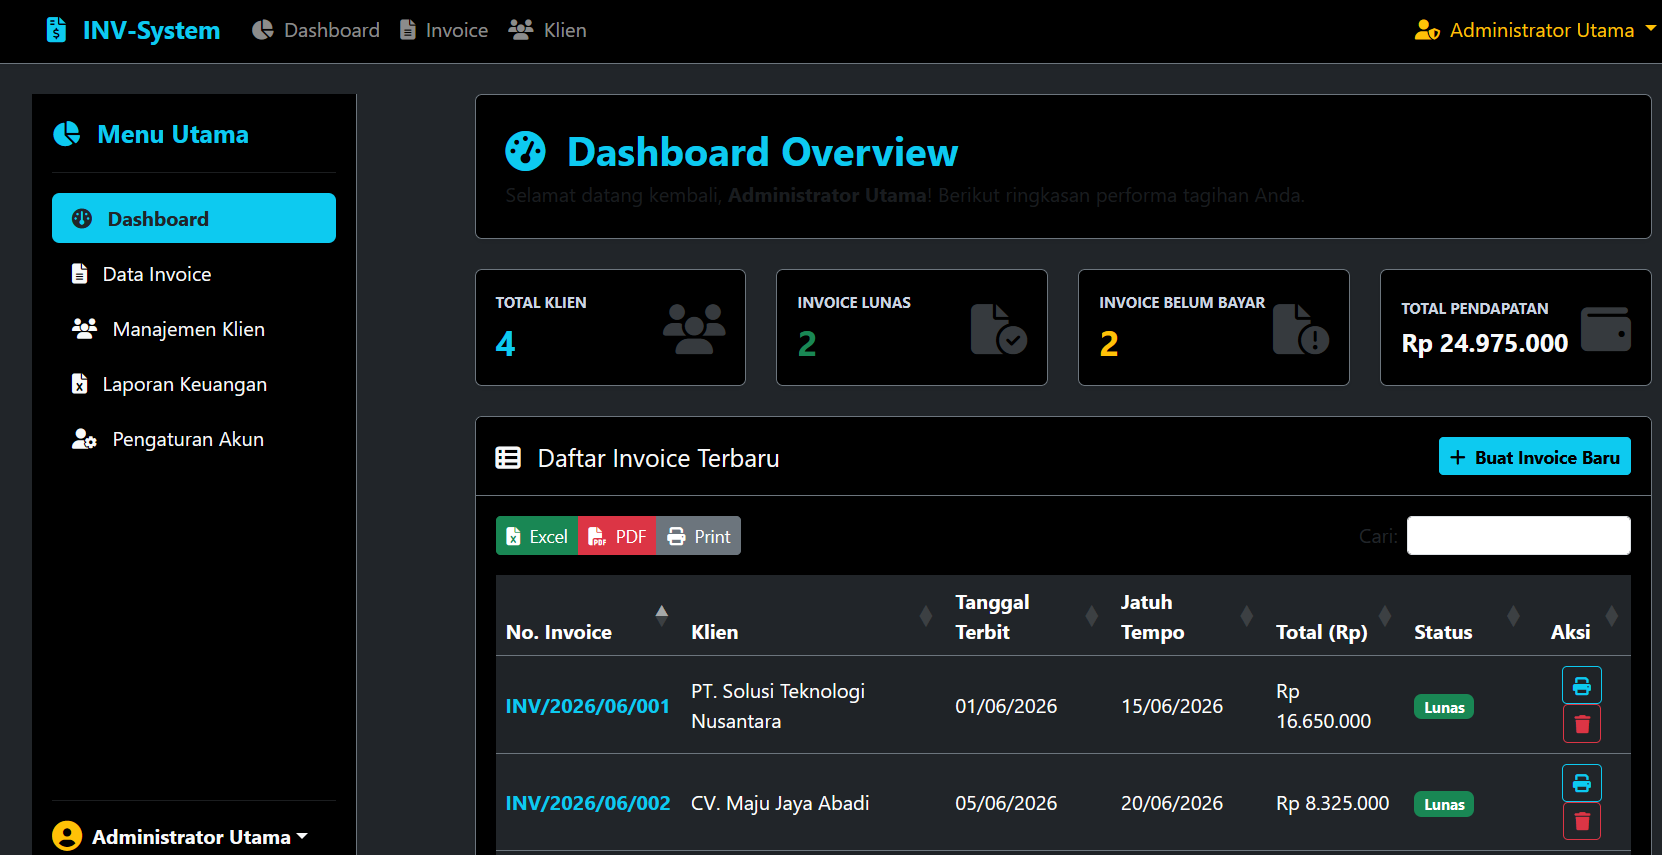Click the Dashboard Overview gauge icon
Viewport: 1662px width, 855px height.
click(526, 152)
